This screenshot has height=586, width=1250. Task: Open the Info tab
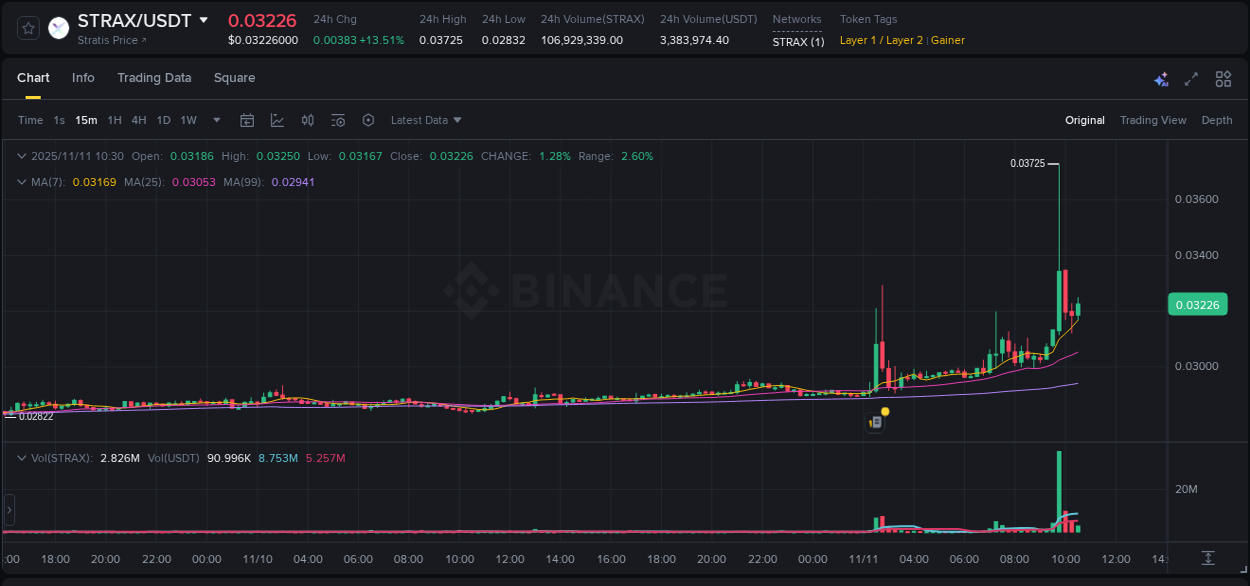click(x=83, y=78)
